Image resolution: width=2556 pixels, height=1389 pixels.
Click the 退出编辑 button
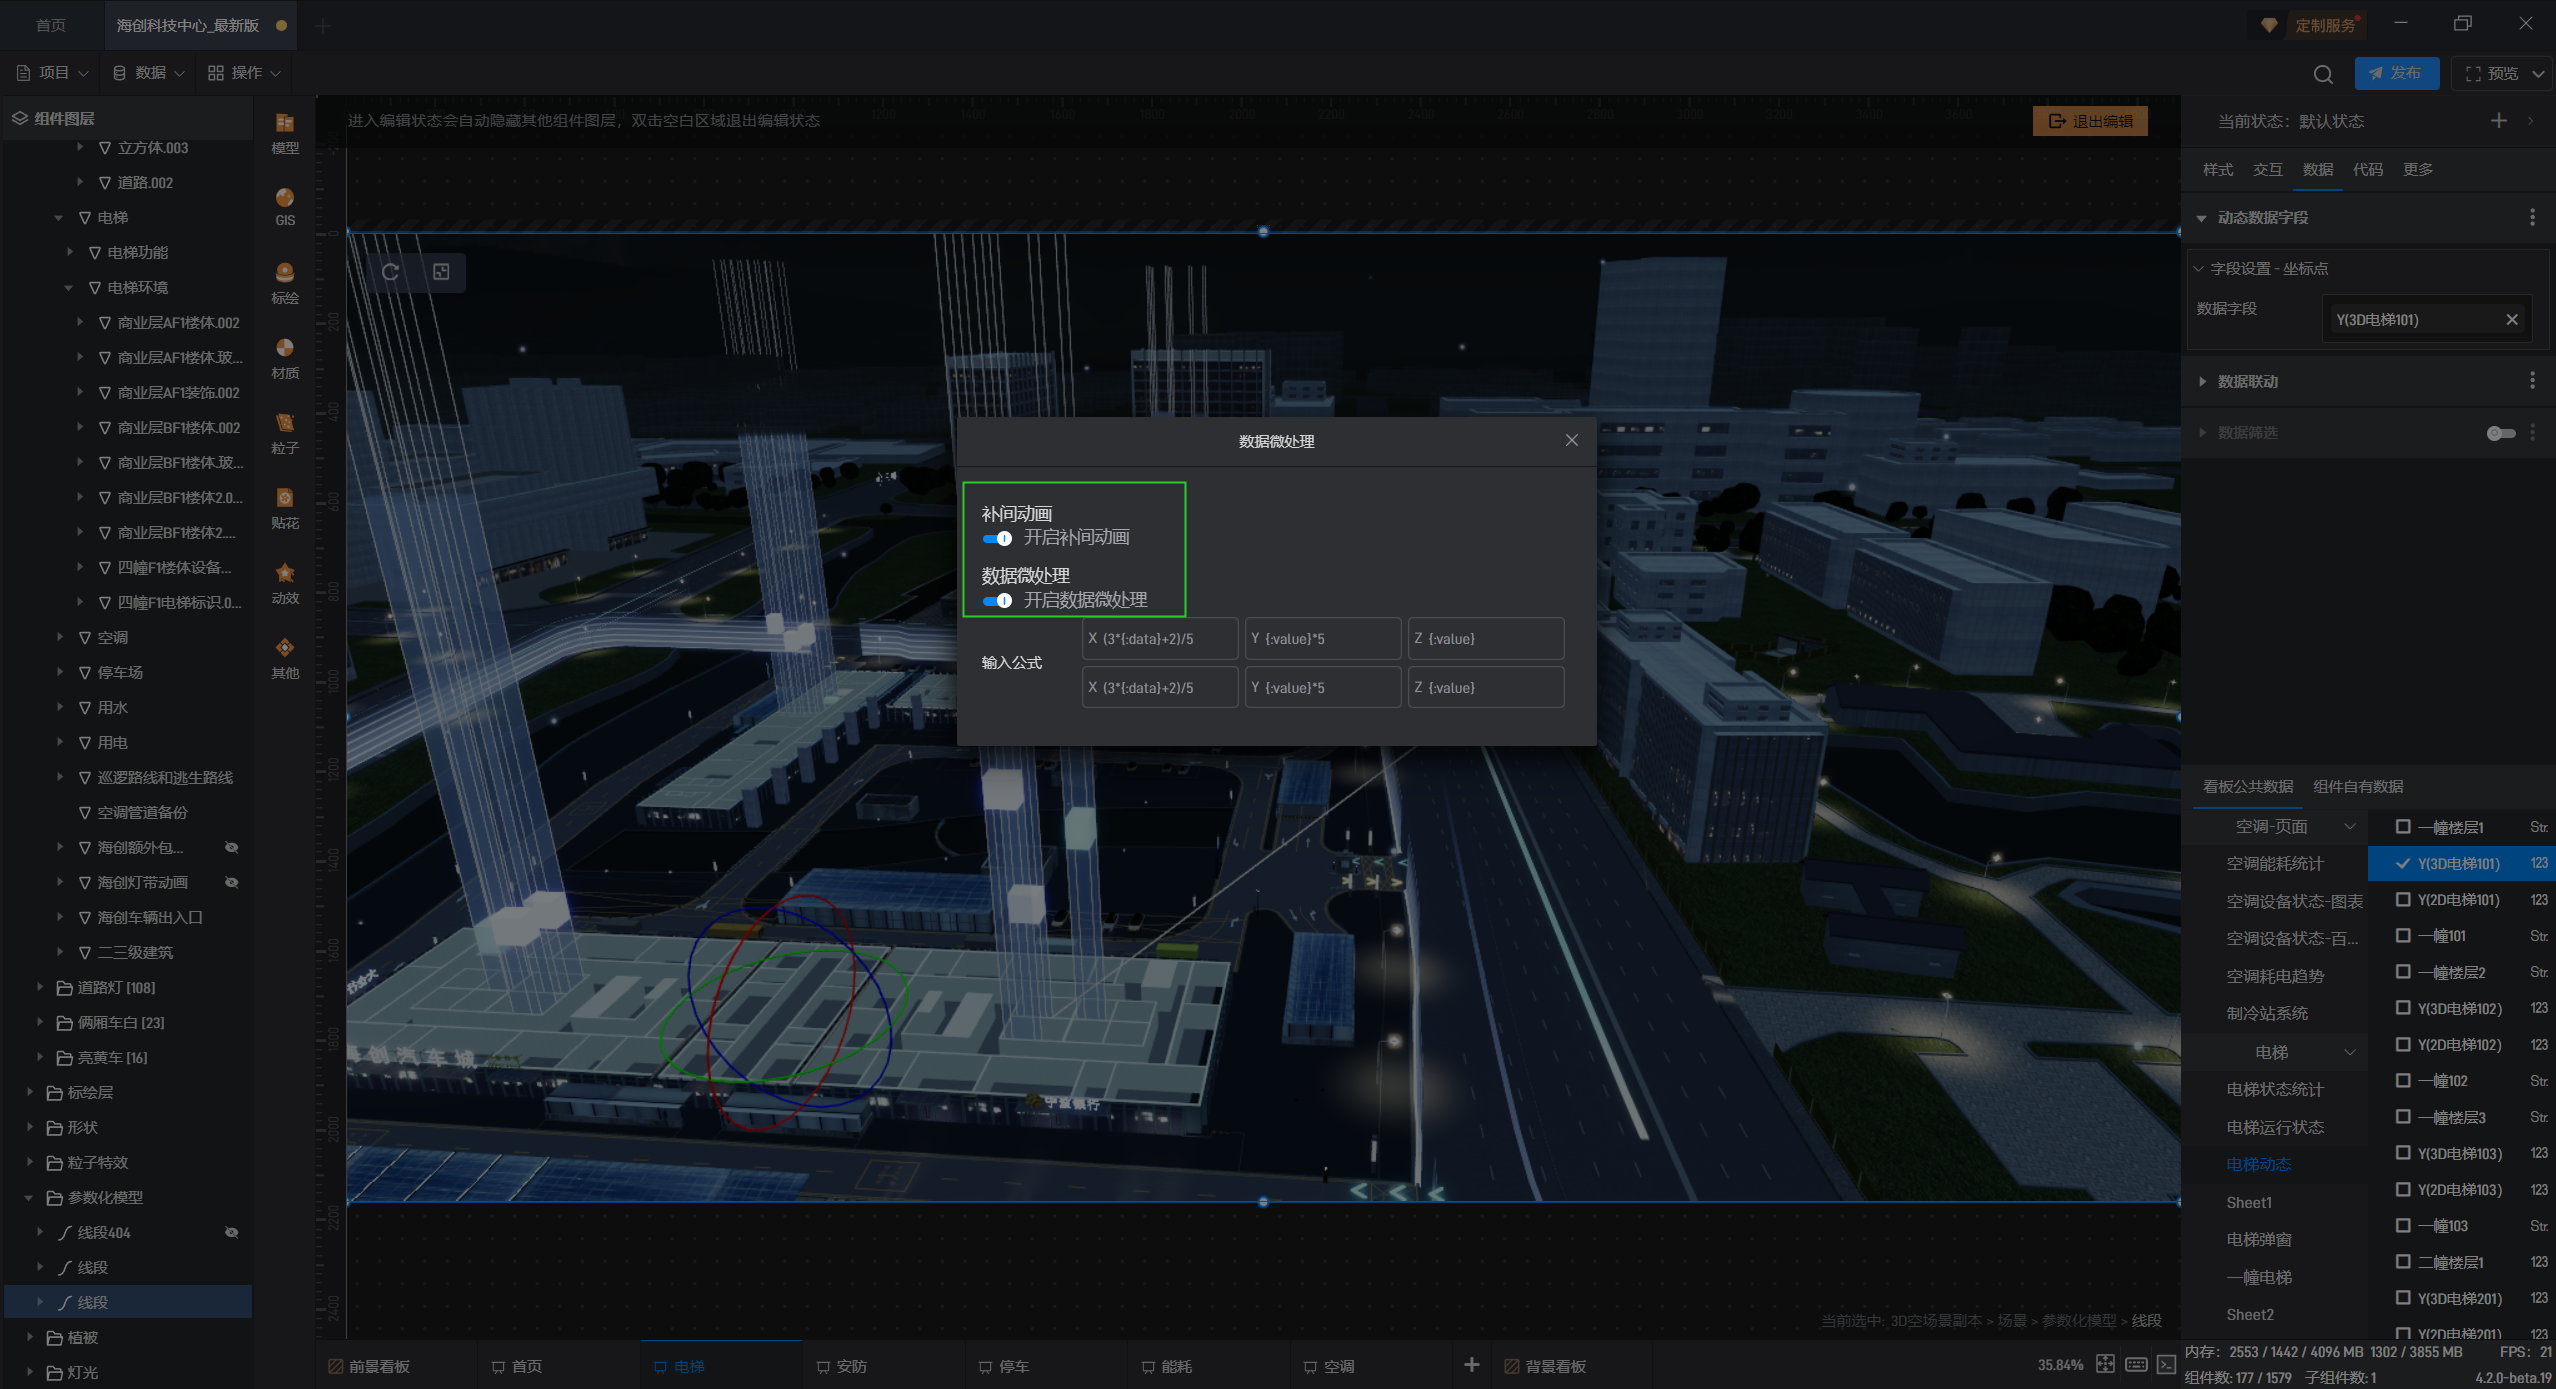pyautogui.click(x=2090, y=121)
